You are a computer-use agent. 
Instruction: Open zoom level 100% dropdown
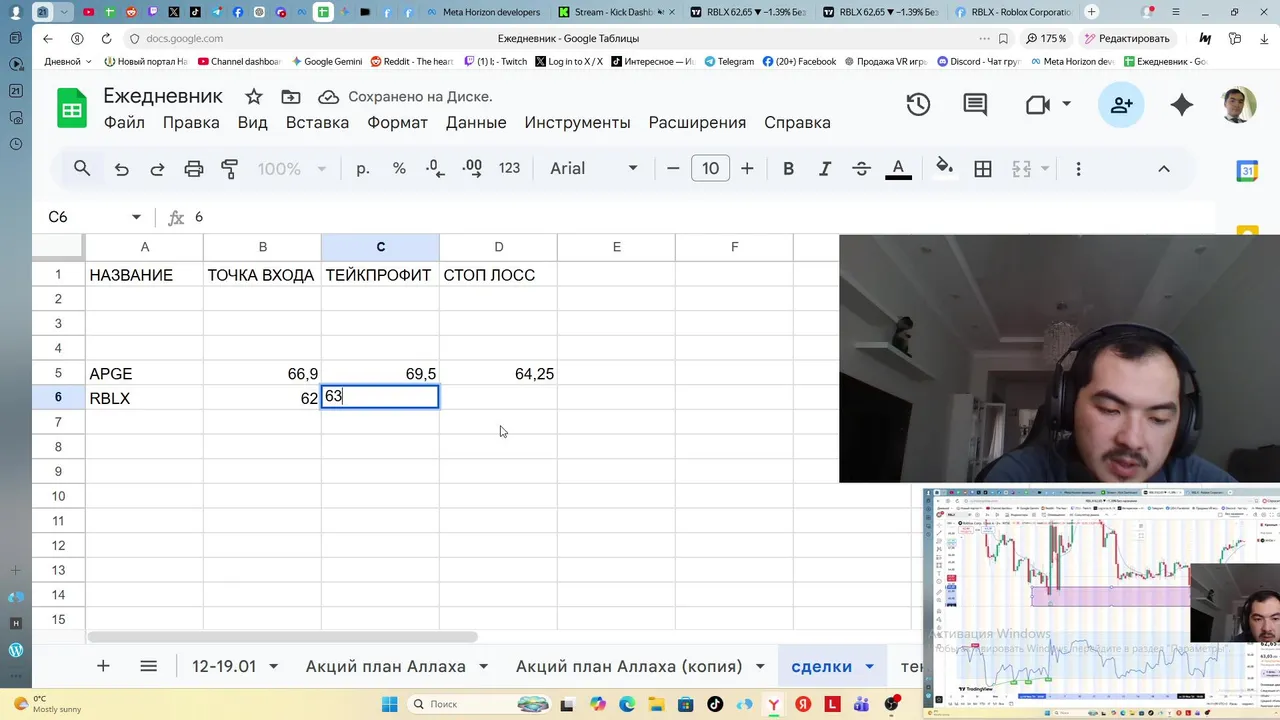[292, 169]
